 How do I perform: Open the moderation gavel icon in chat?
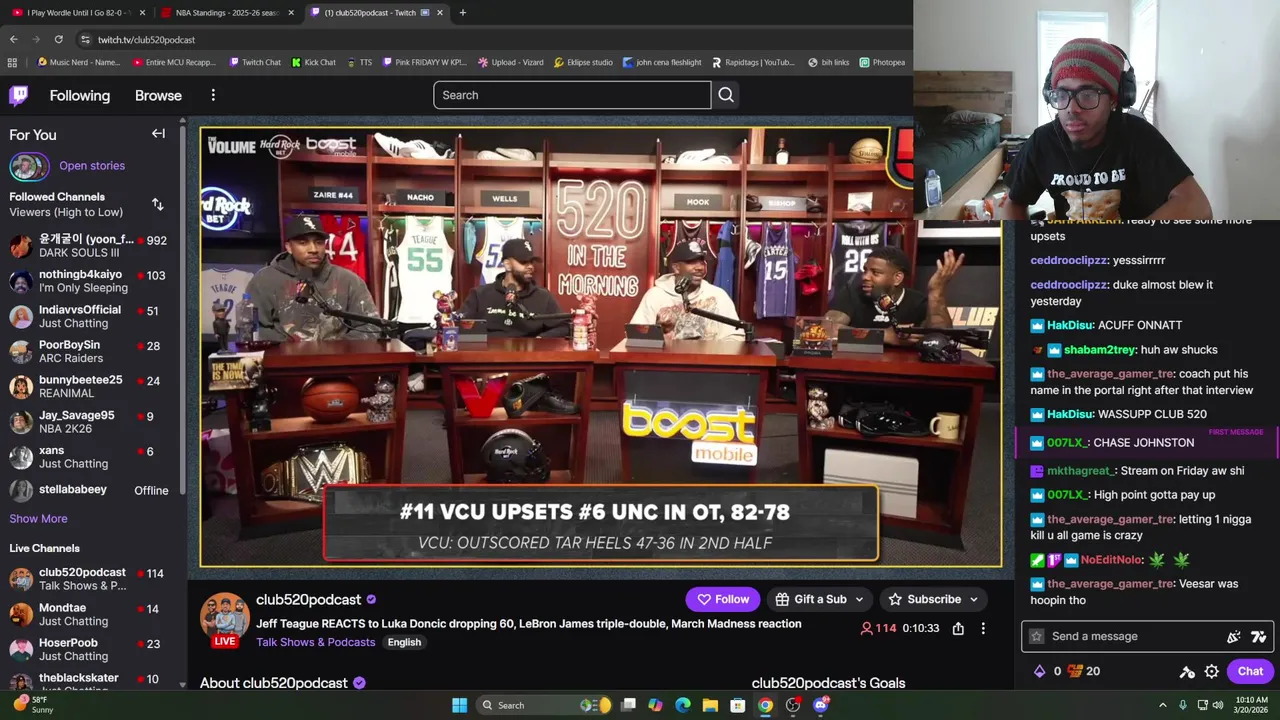click(x=1187, y=671)
